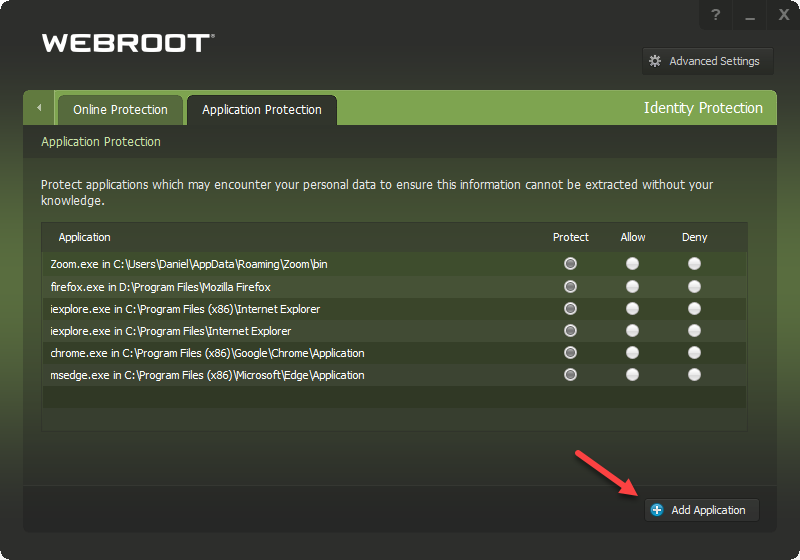Go back with the left arrow tab
The height and width of the screenshot is (560, 800).
39,108
